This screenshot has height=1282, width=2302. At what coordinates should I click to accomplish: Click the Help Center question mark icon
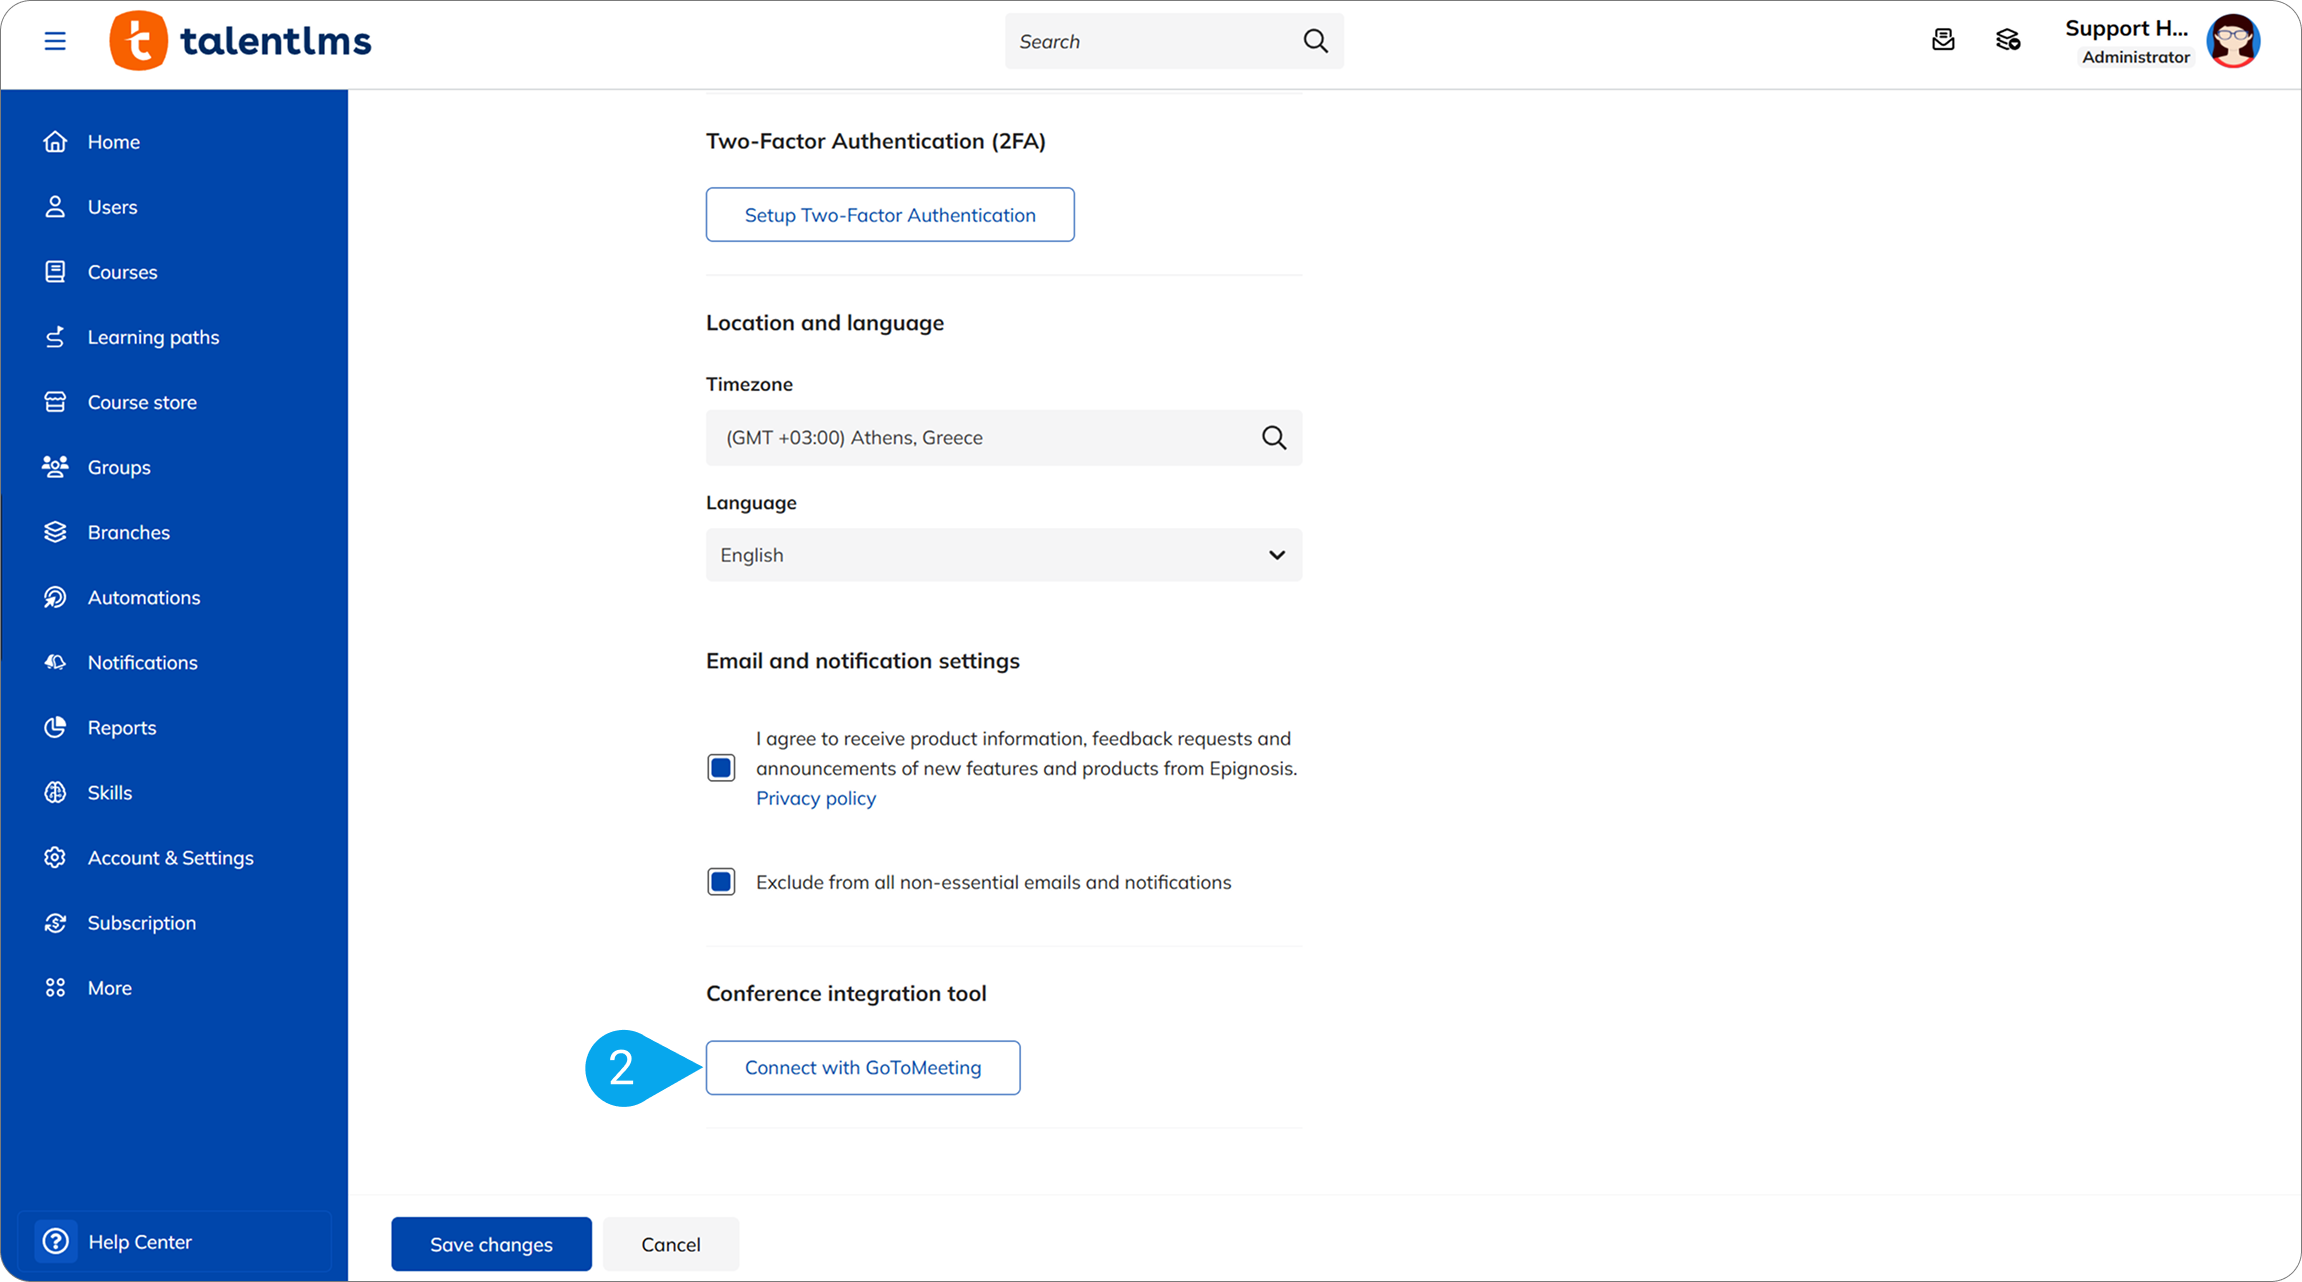coord(56,1241)
